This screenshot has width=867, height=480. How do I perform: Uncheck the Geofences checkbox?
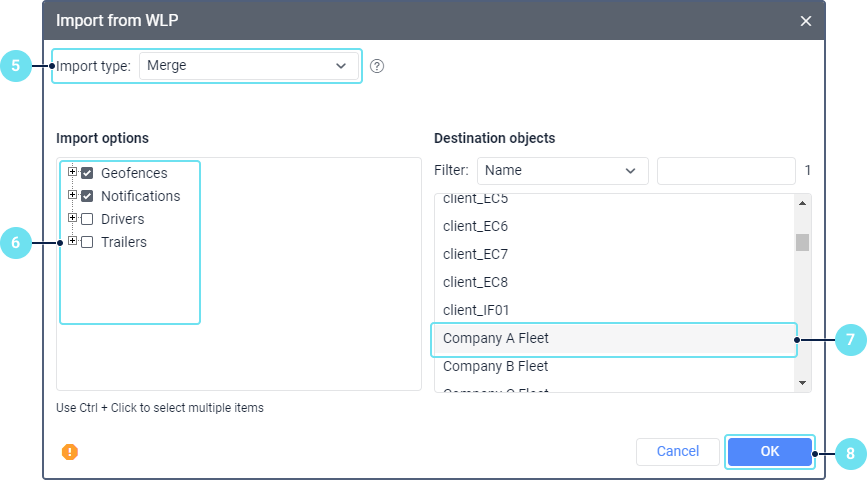tap(87, 173)
